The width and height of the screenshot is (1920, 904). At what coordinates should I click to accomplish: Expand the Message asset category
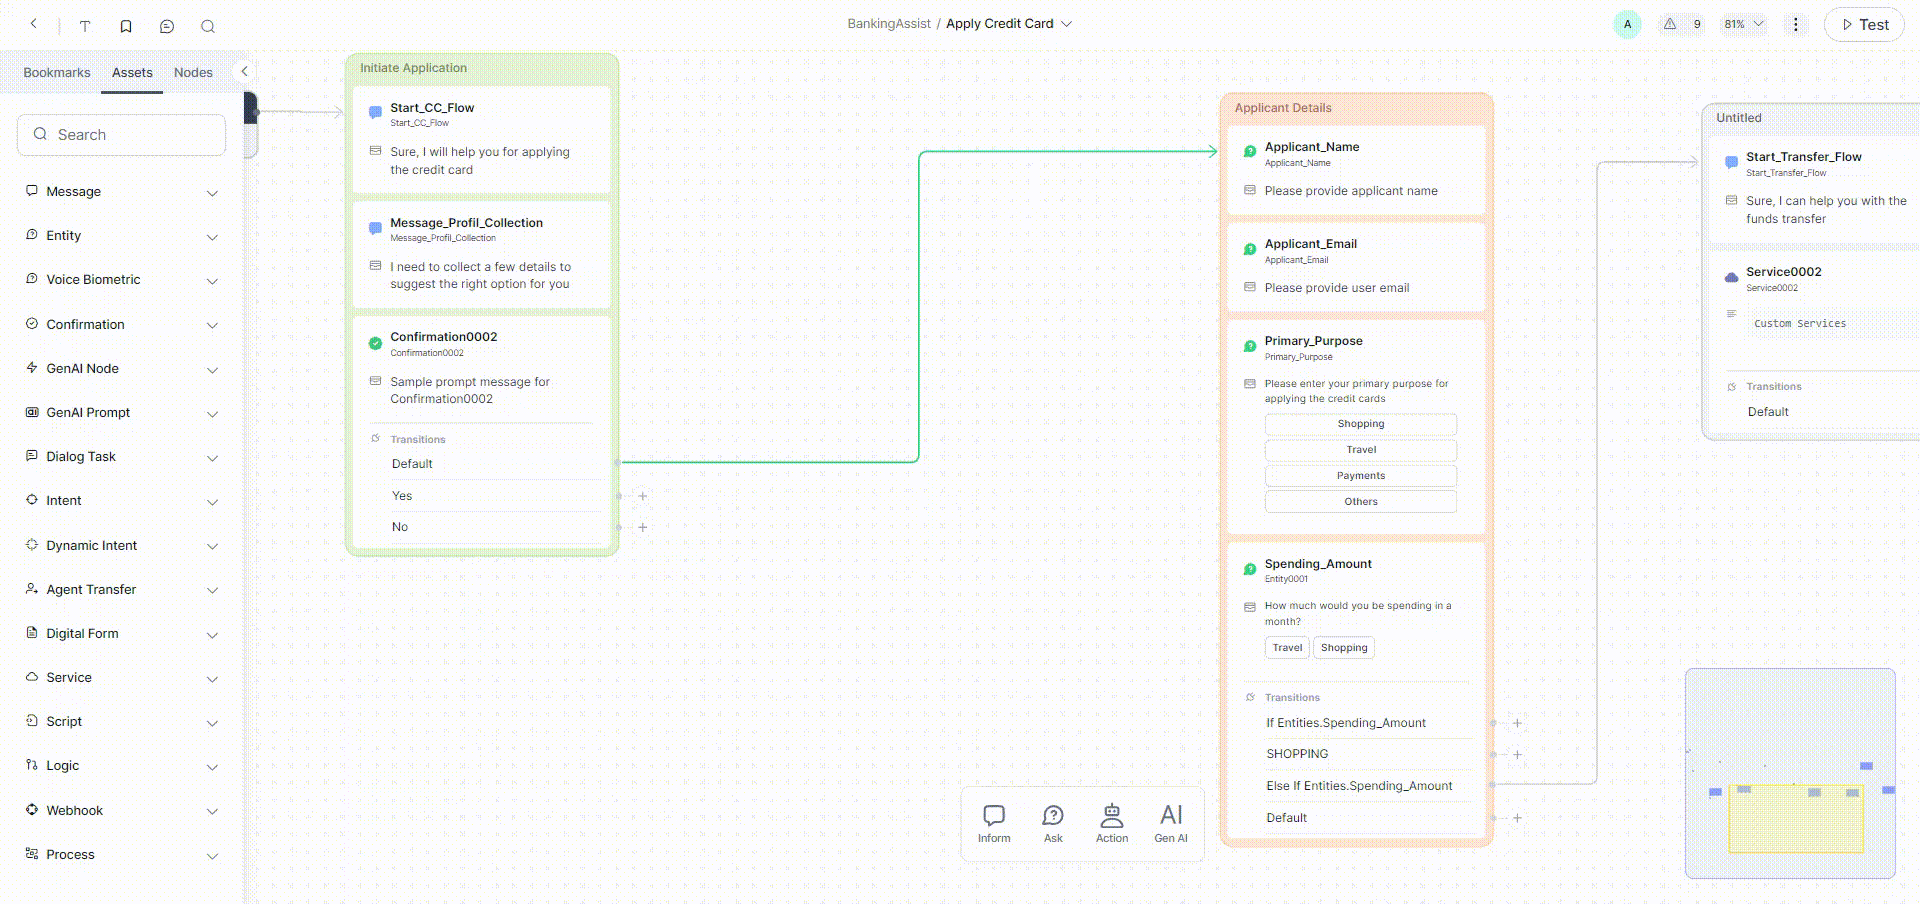(x=212, y=192)
